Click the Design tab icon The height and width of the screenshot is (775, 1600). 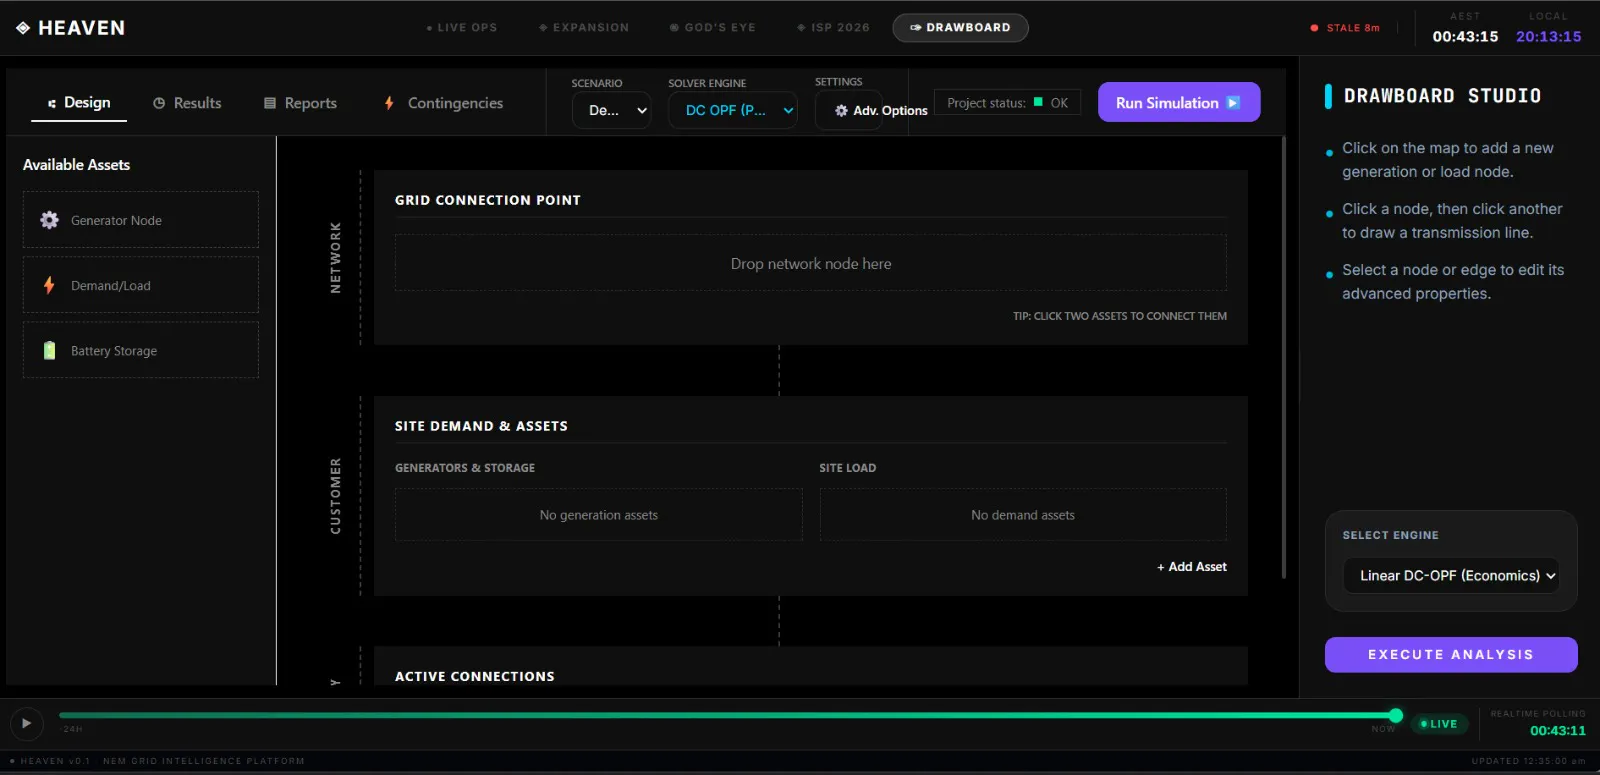pos(52,103)
